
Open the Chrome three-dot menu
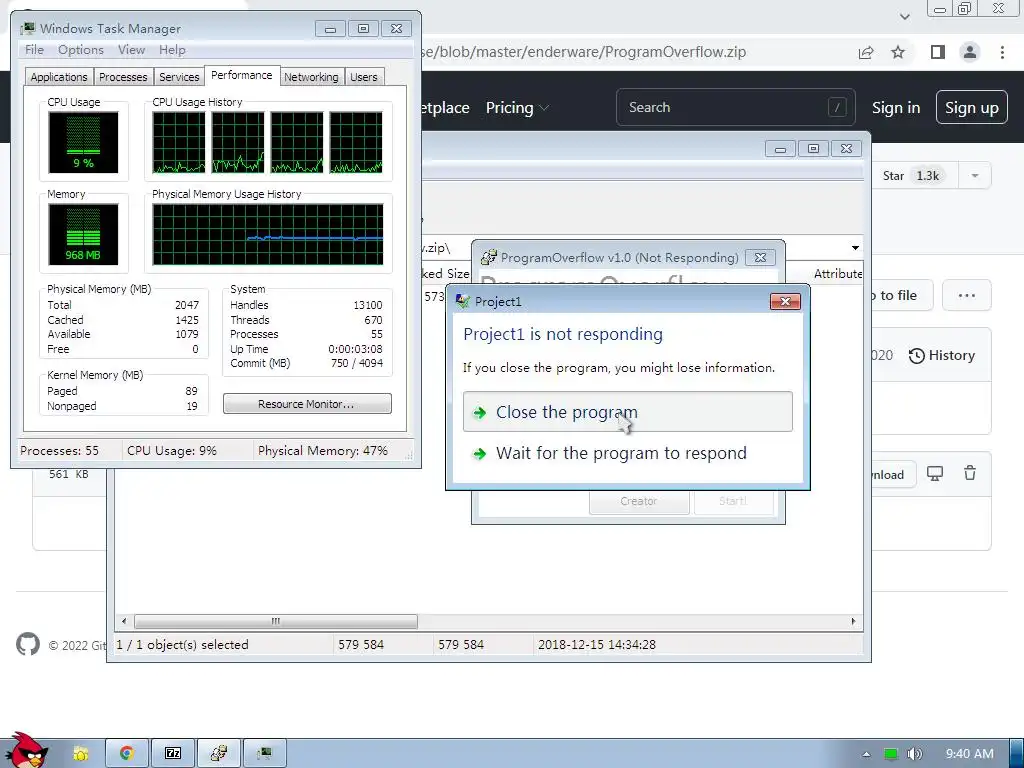pos(1002,52)
